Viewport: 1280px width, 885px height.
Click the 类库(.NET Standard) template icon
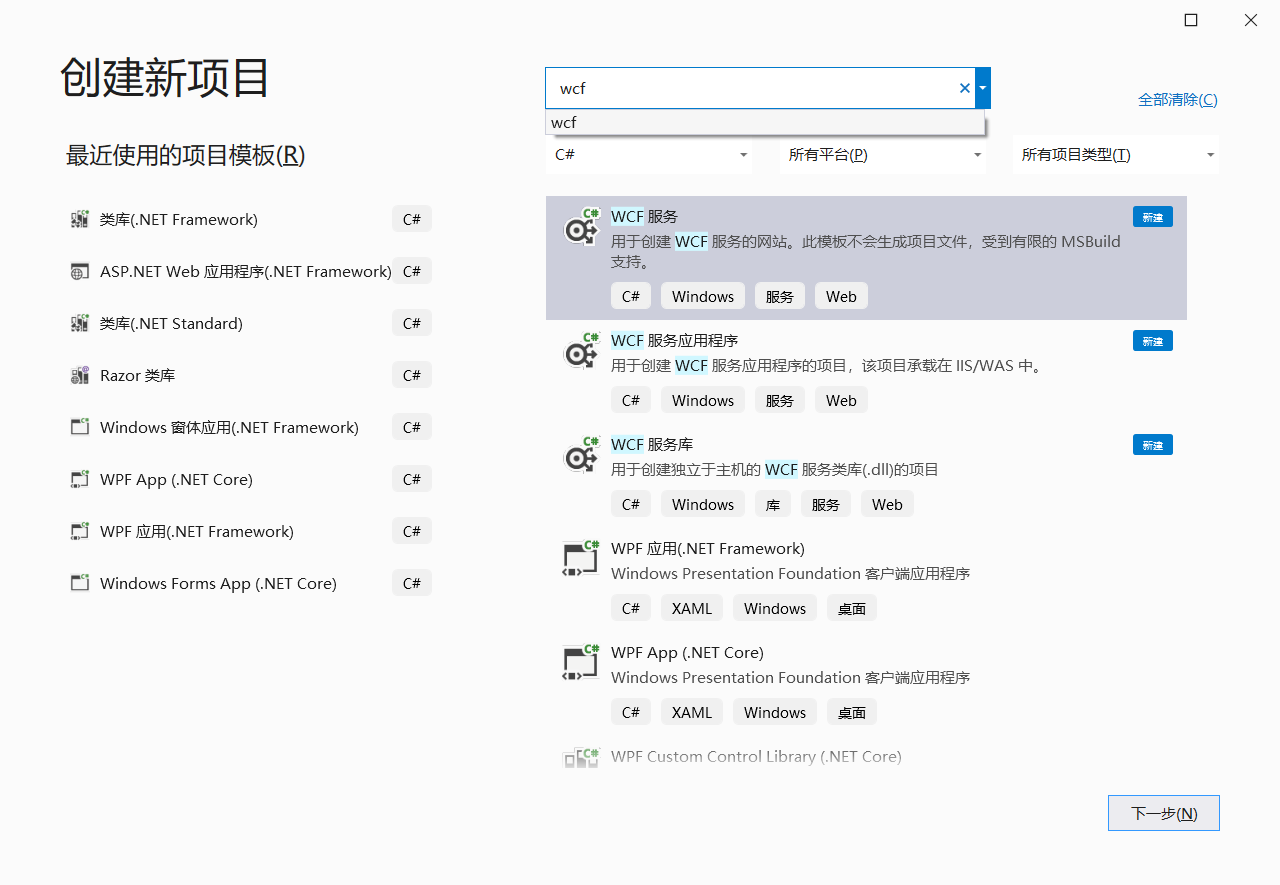80,323
